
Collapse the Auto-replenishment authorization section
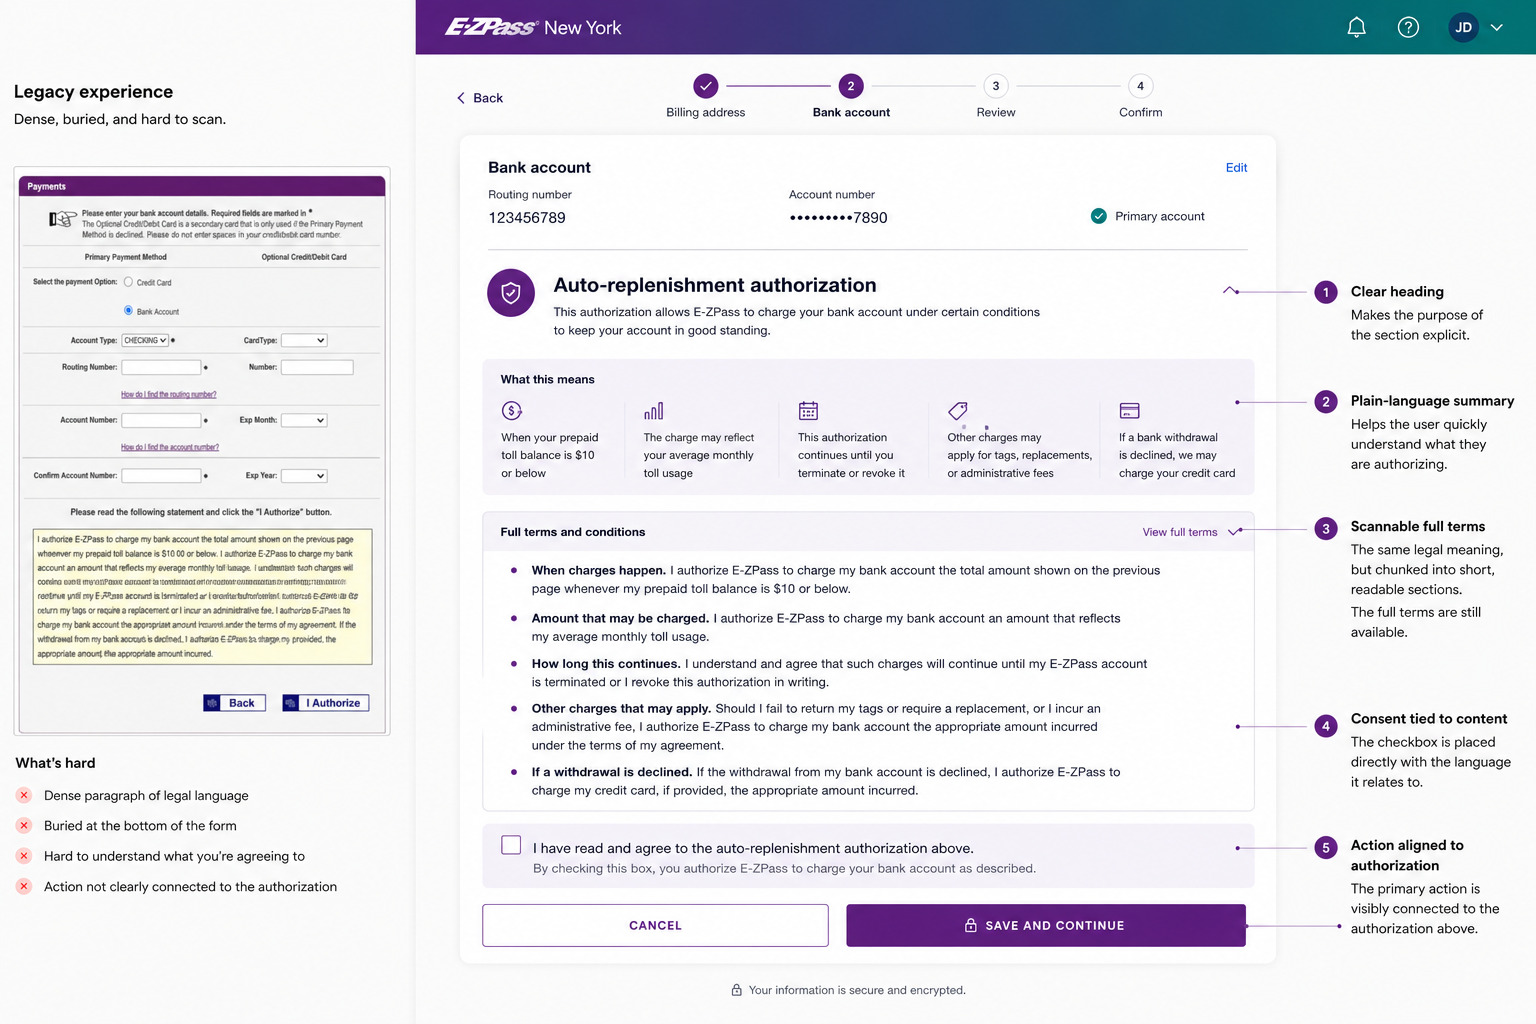click(x=1230, y=290)
